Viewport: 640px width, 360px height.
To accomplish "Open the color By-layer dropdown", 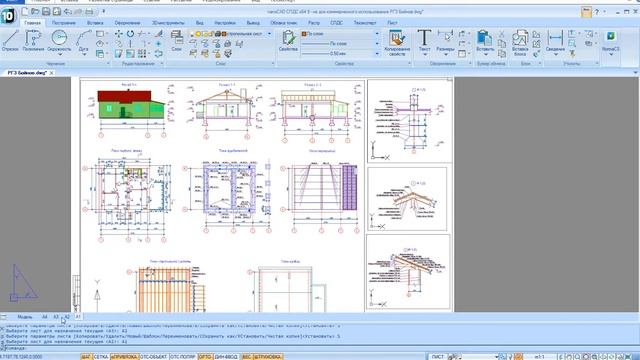I will [x=377, y=34].
